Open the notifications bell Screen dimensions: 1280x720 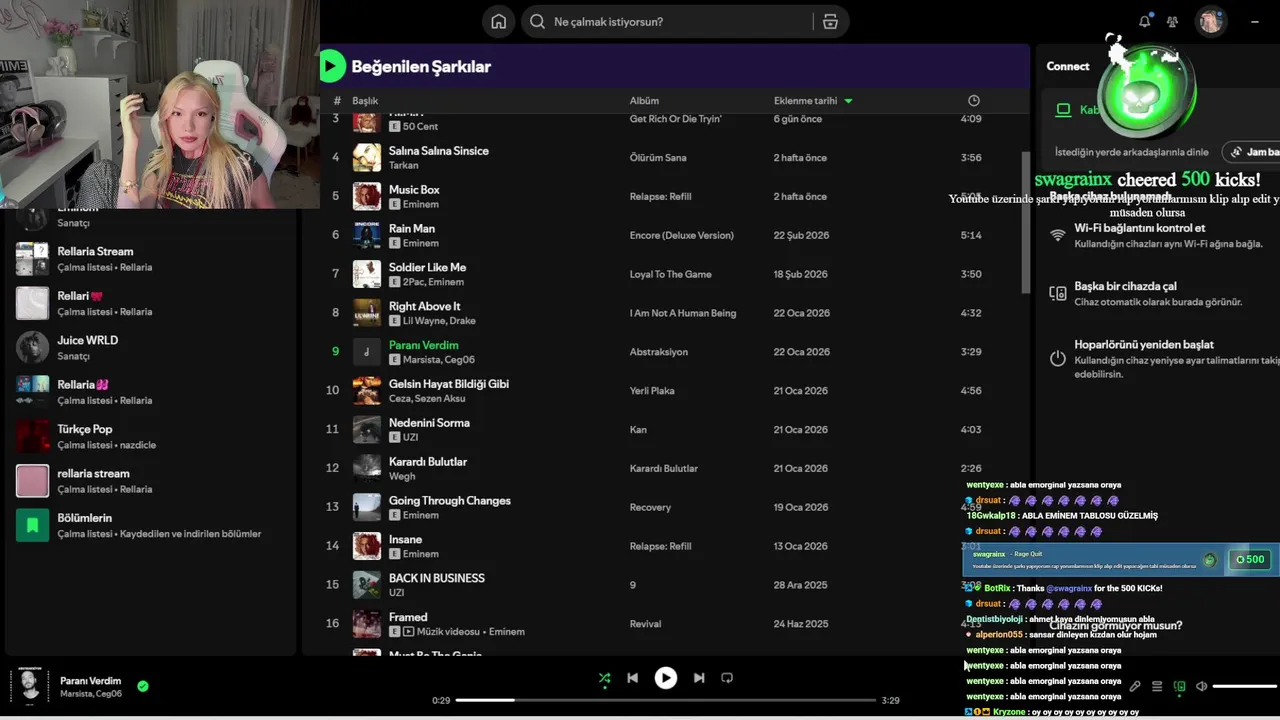(x=1144, y=21)
